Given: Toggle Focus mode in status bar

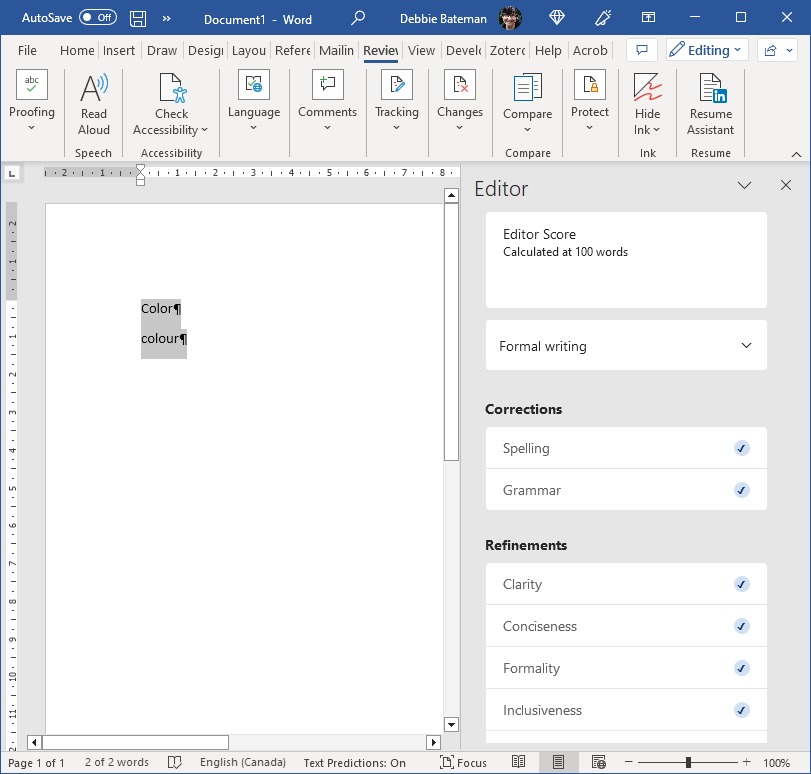Looking at the screenshot, I should pos(464,762).
